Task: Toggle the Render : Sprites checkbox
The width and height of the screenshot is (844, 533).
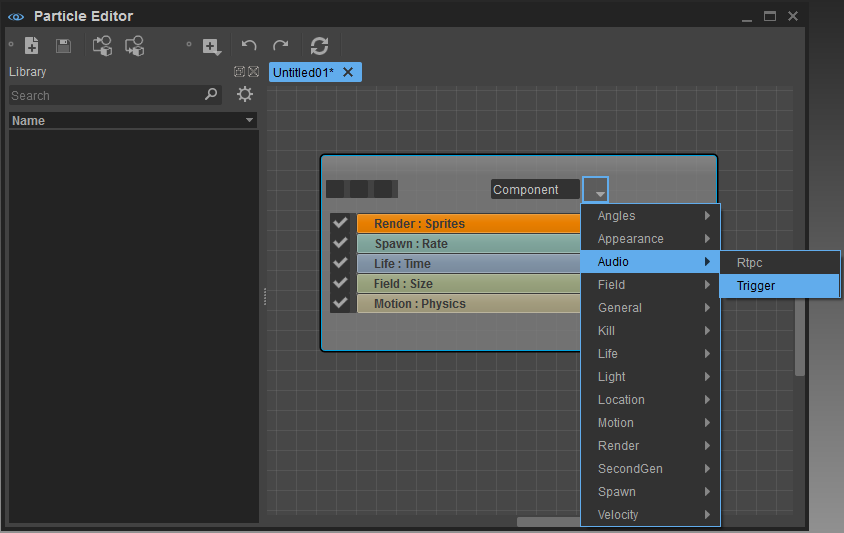Action: (x=340, y=222)
